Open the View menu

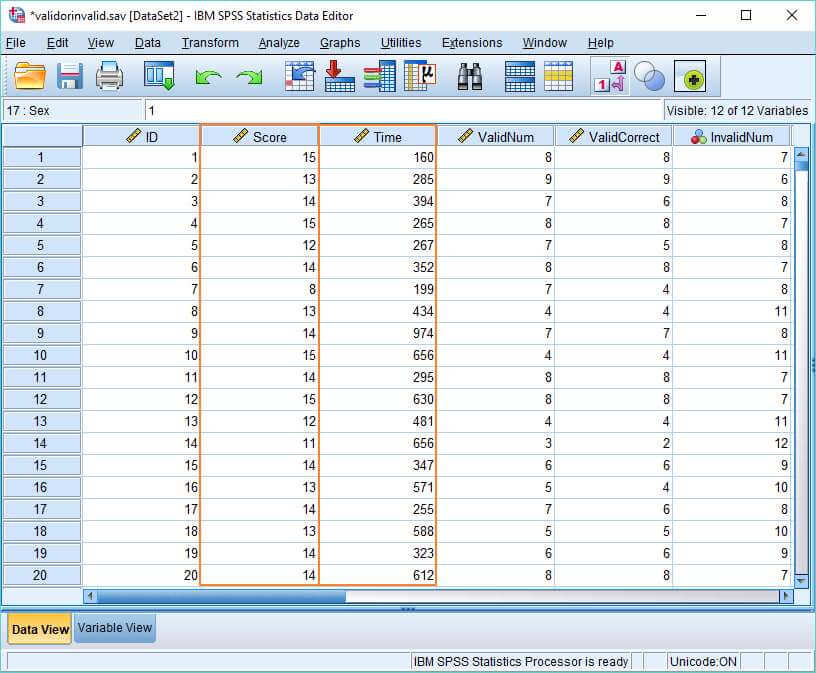coord(100,43)
